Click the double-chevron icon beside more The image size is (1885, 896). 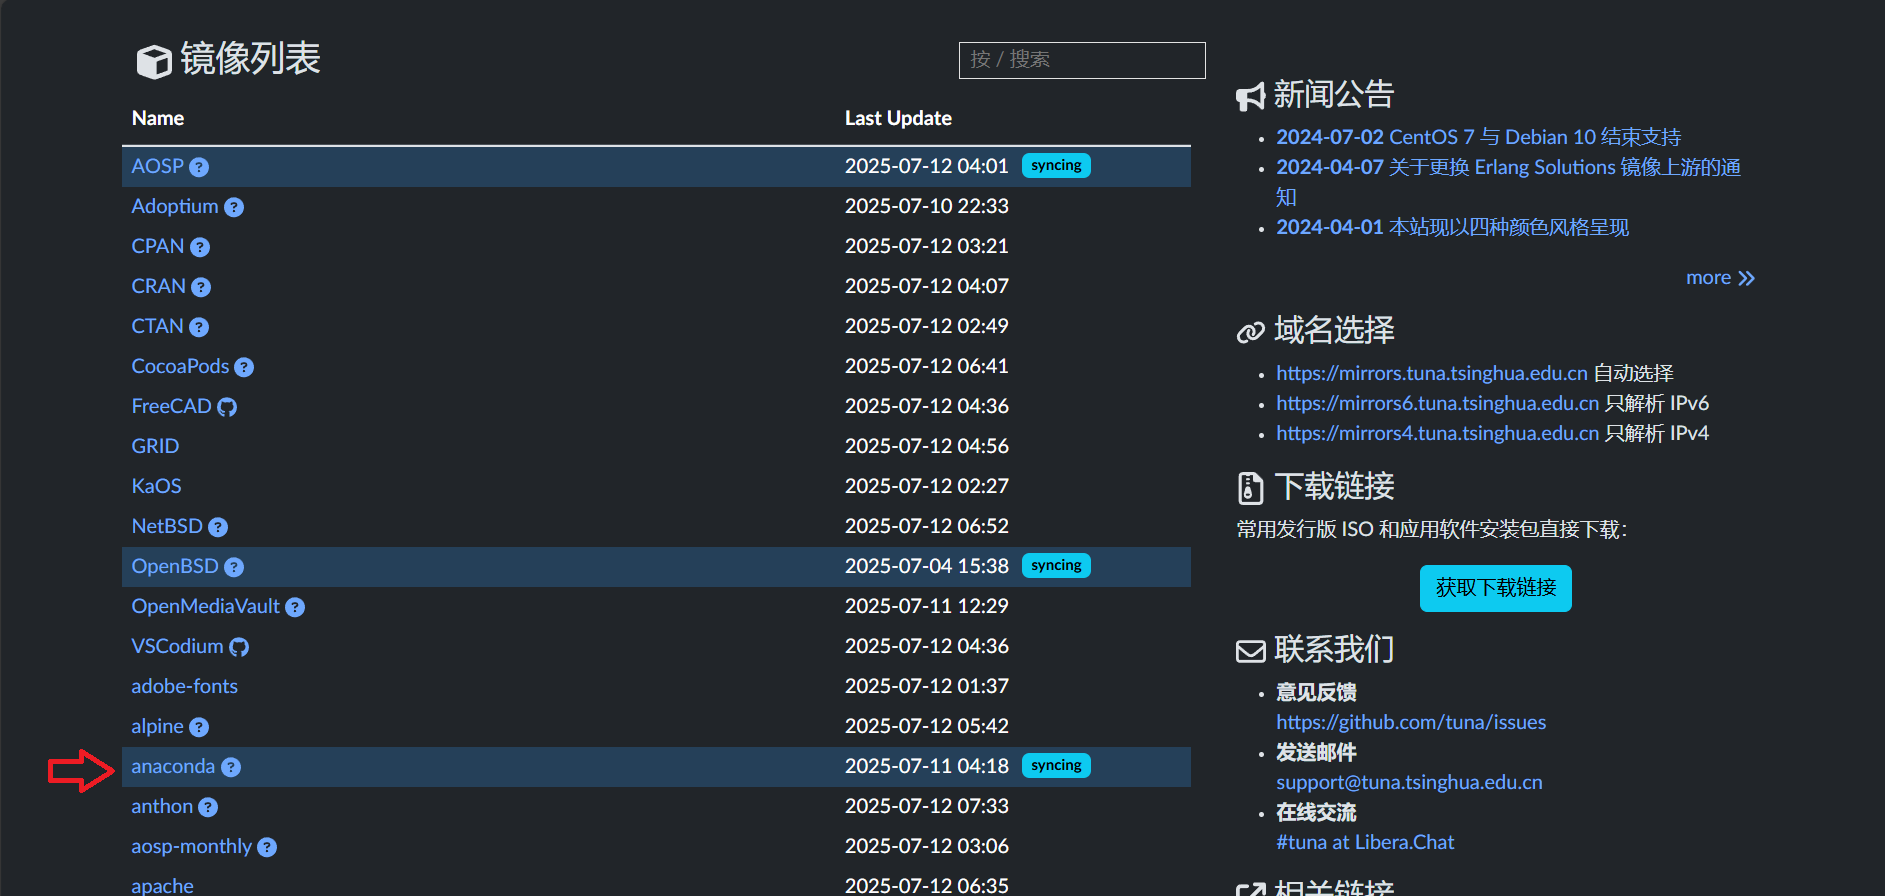[1747, 278]
